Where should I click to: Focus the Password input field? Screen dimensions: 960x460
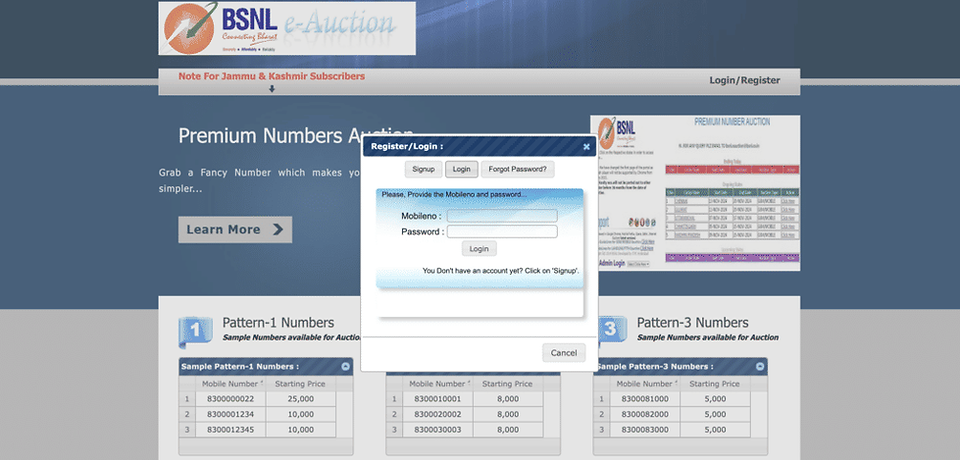502,232
